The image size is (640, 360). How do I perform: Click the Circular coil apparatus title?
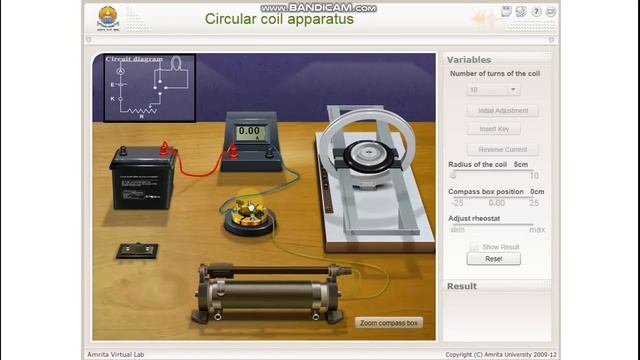coord(279,19)
